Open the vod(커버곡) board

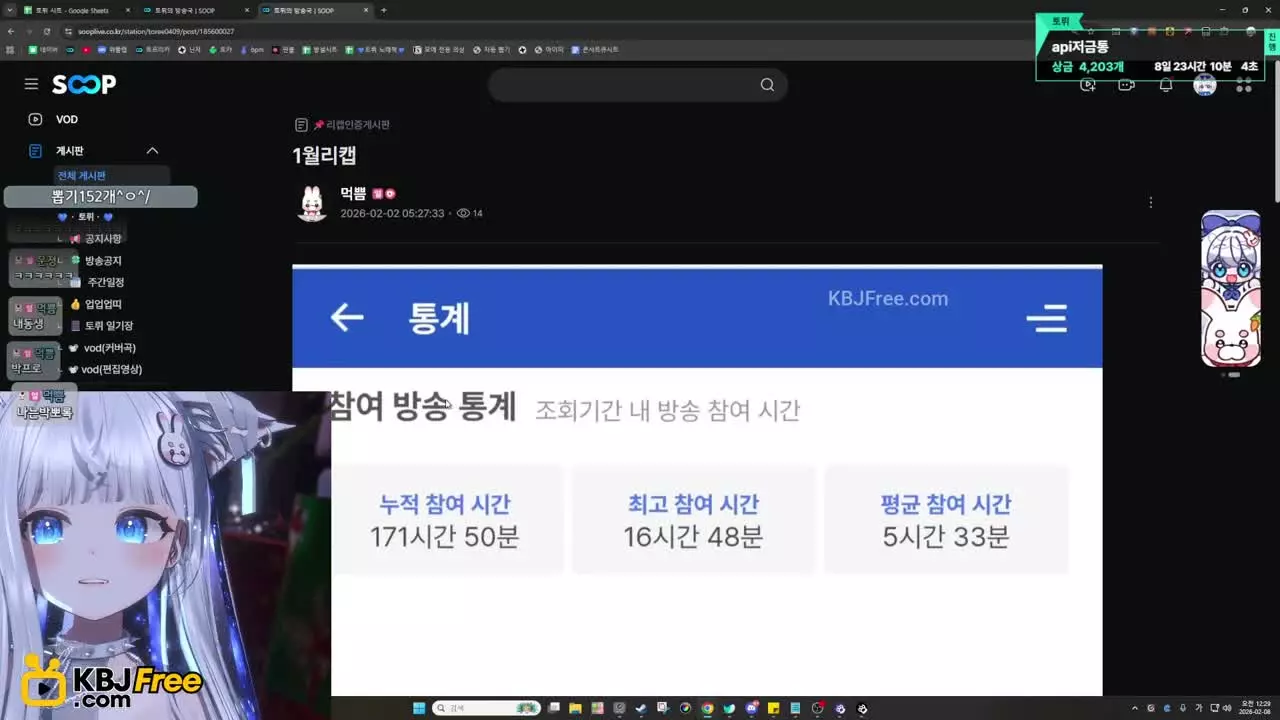[x=109, y=348]
